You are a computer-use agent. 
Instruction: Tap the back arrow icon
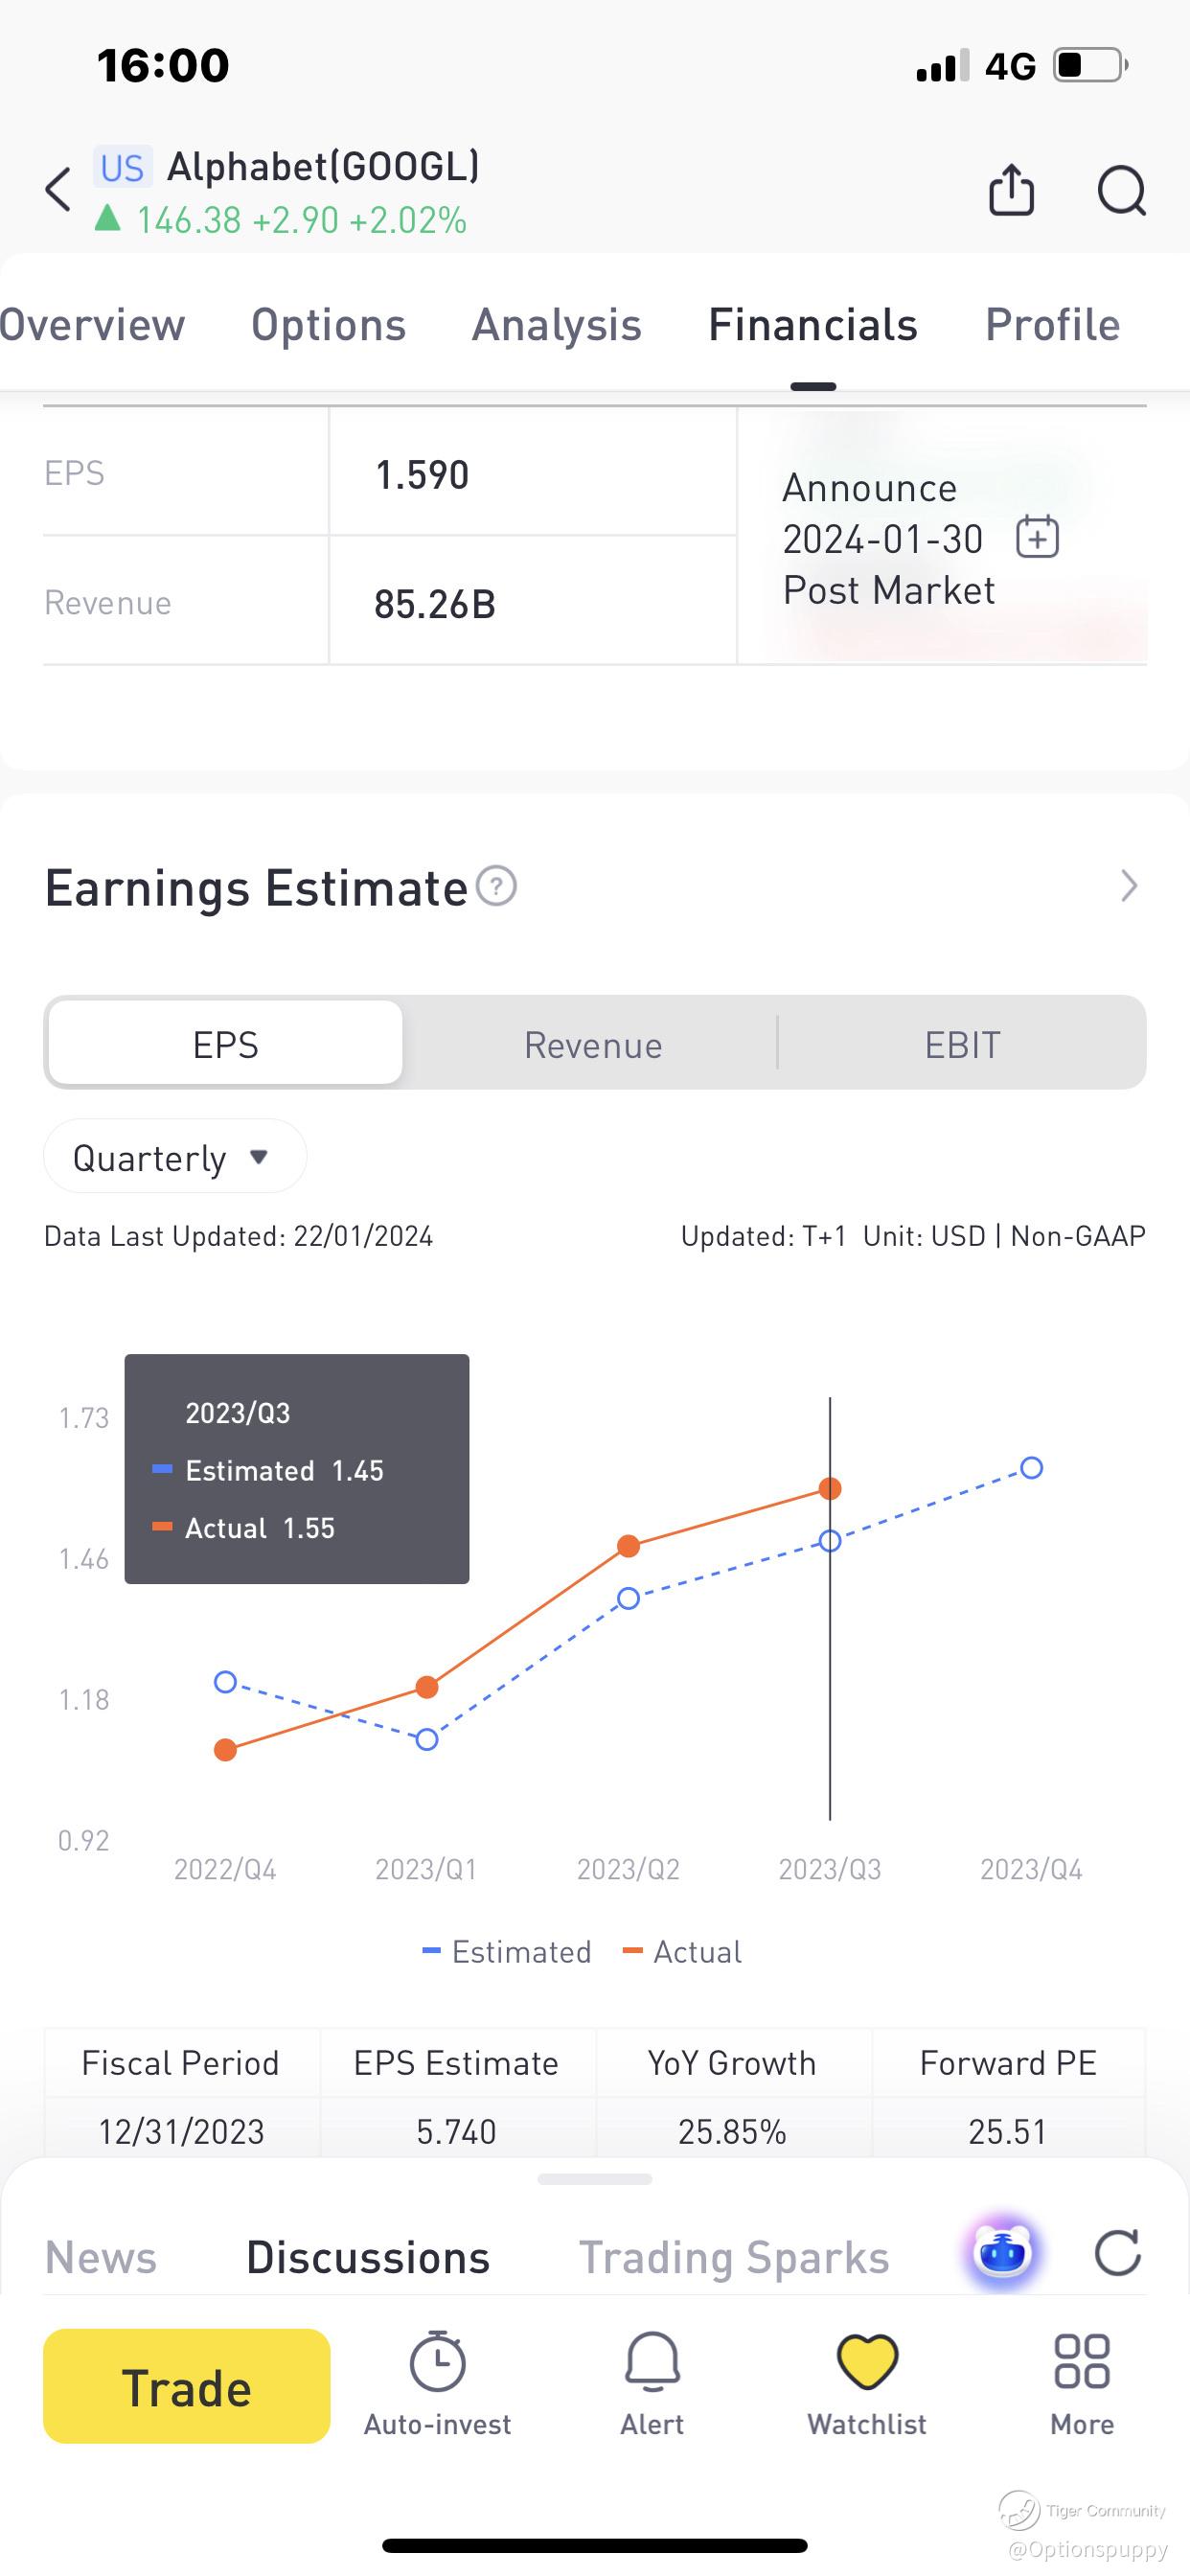59,190
